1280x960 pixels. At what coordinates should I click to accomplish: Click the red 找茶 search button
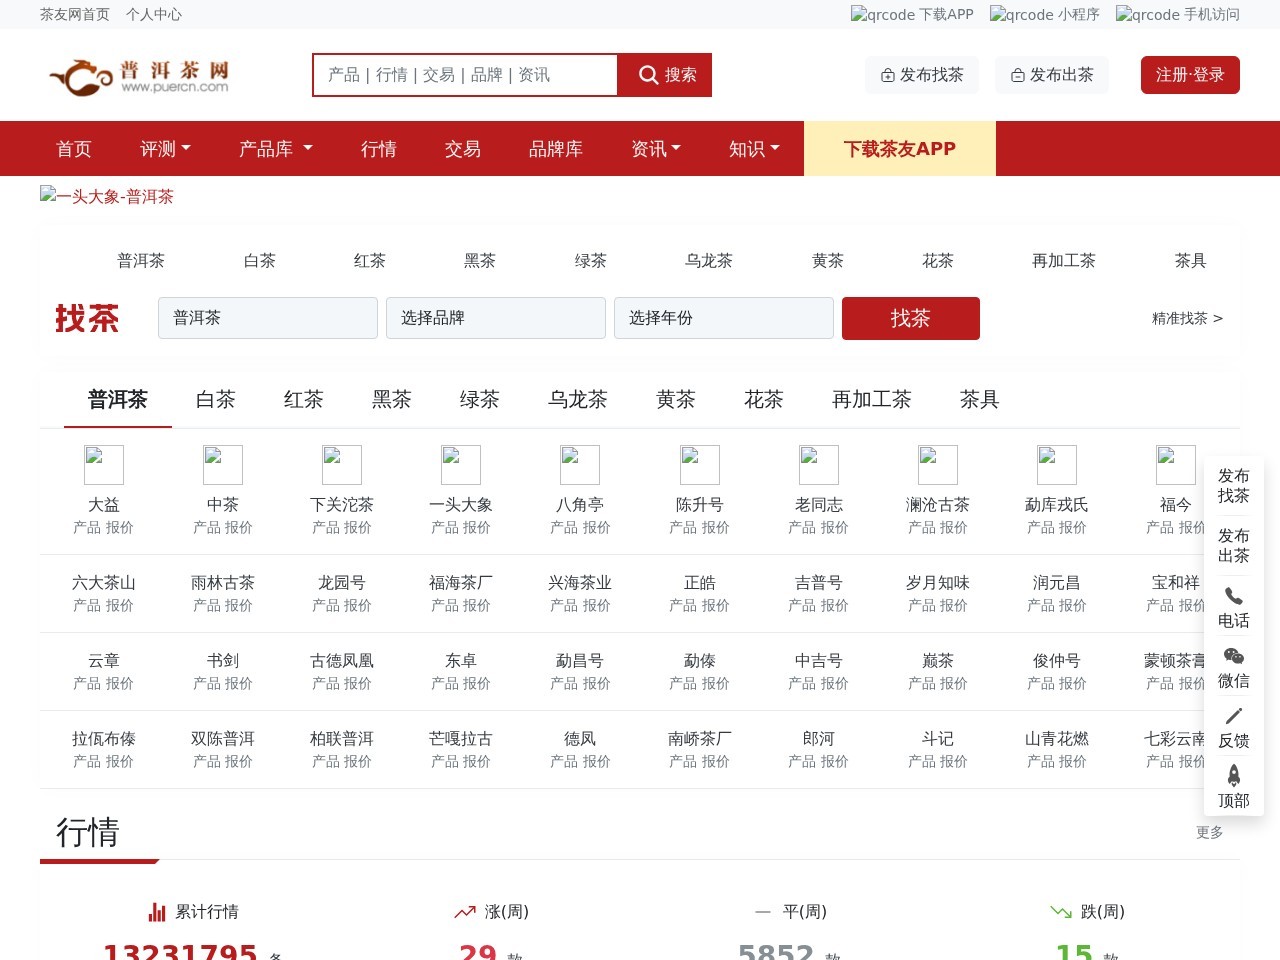pos(910,318)
